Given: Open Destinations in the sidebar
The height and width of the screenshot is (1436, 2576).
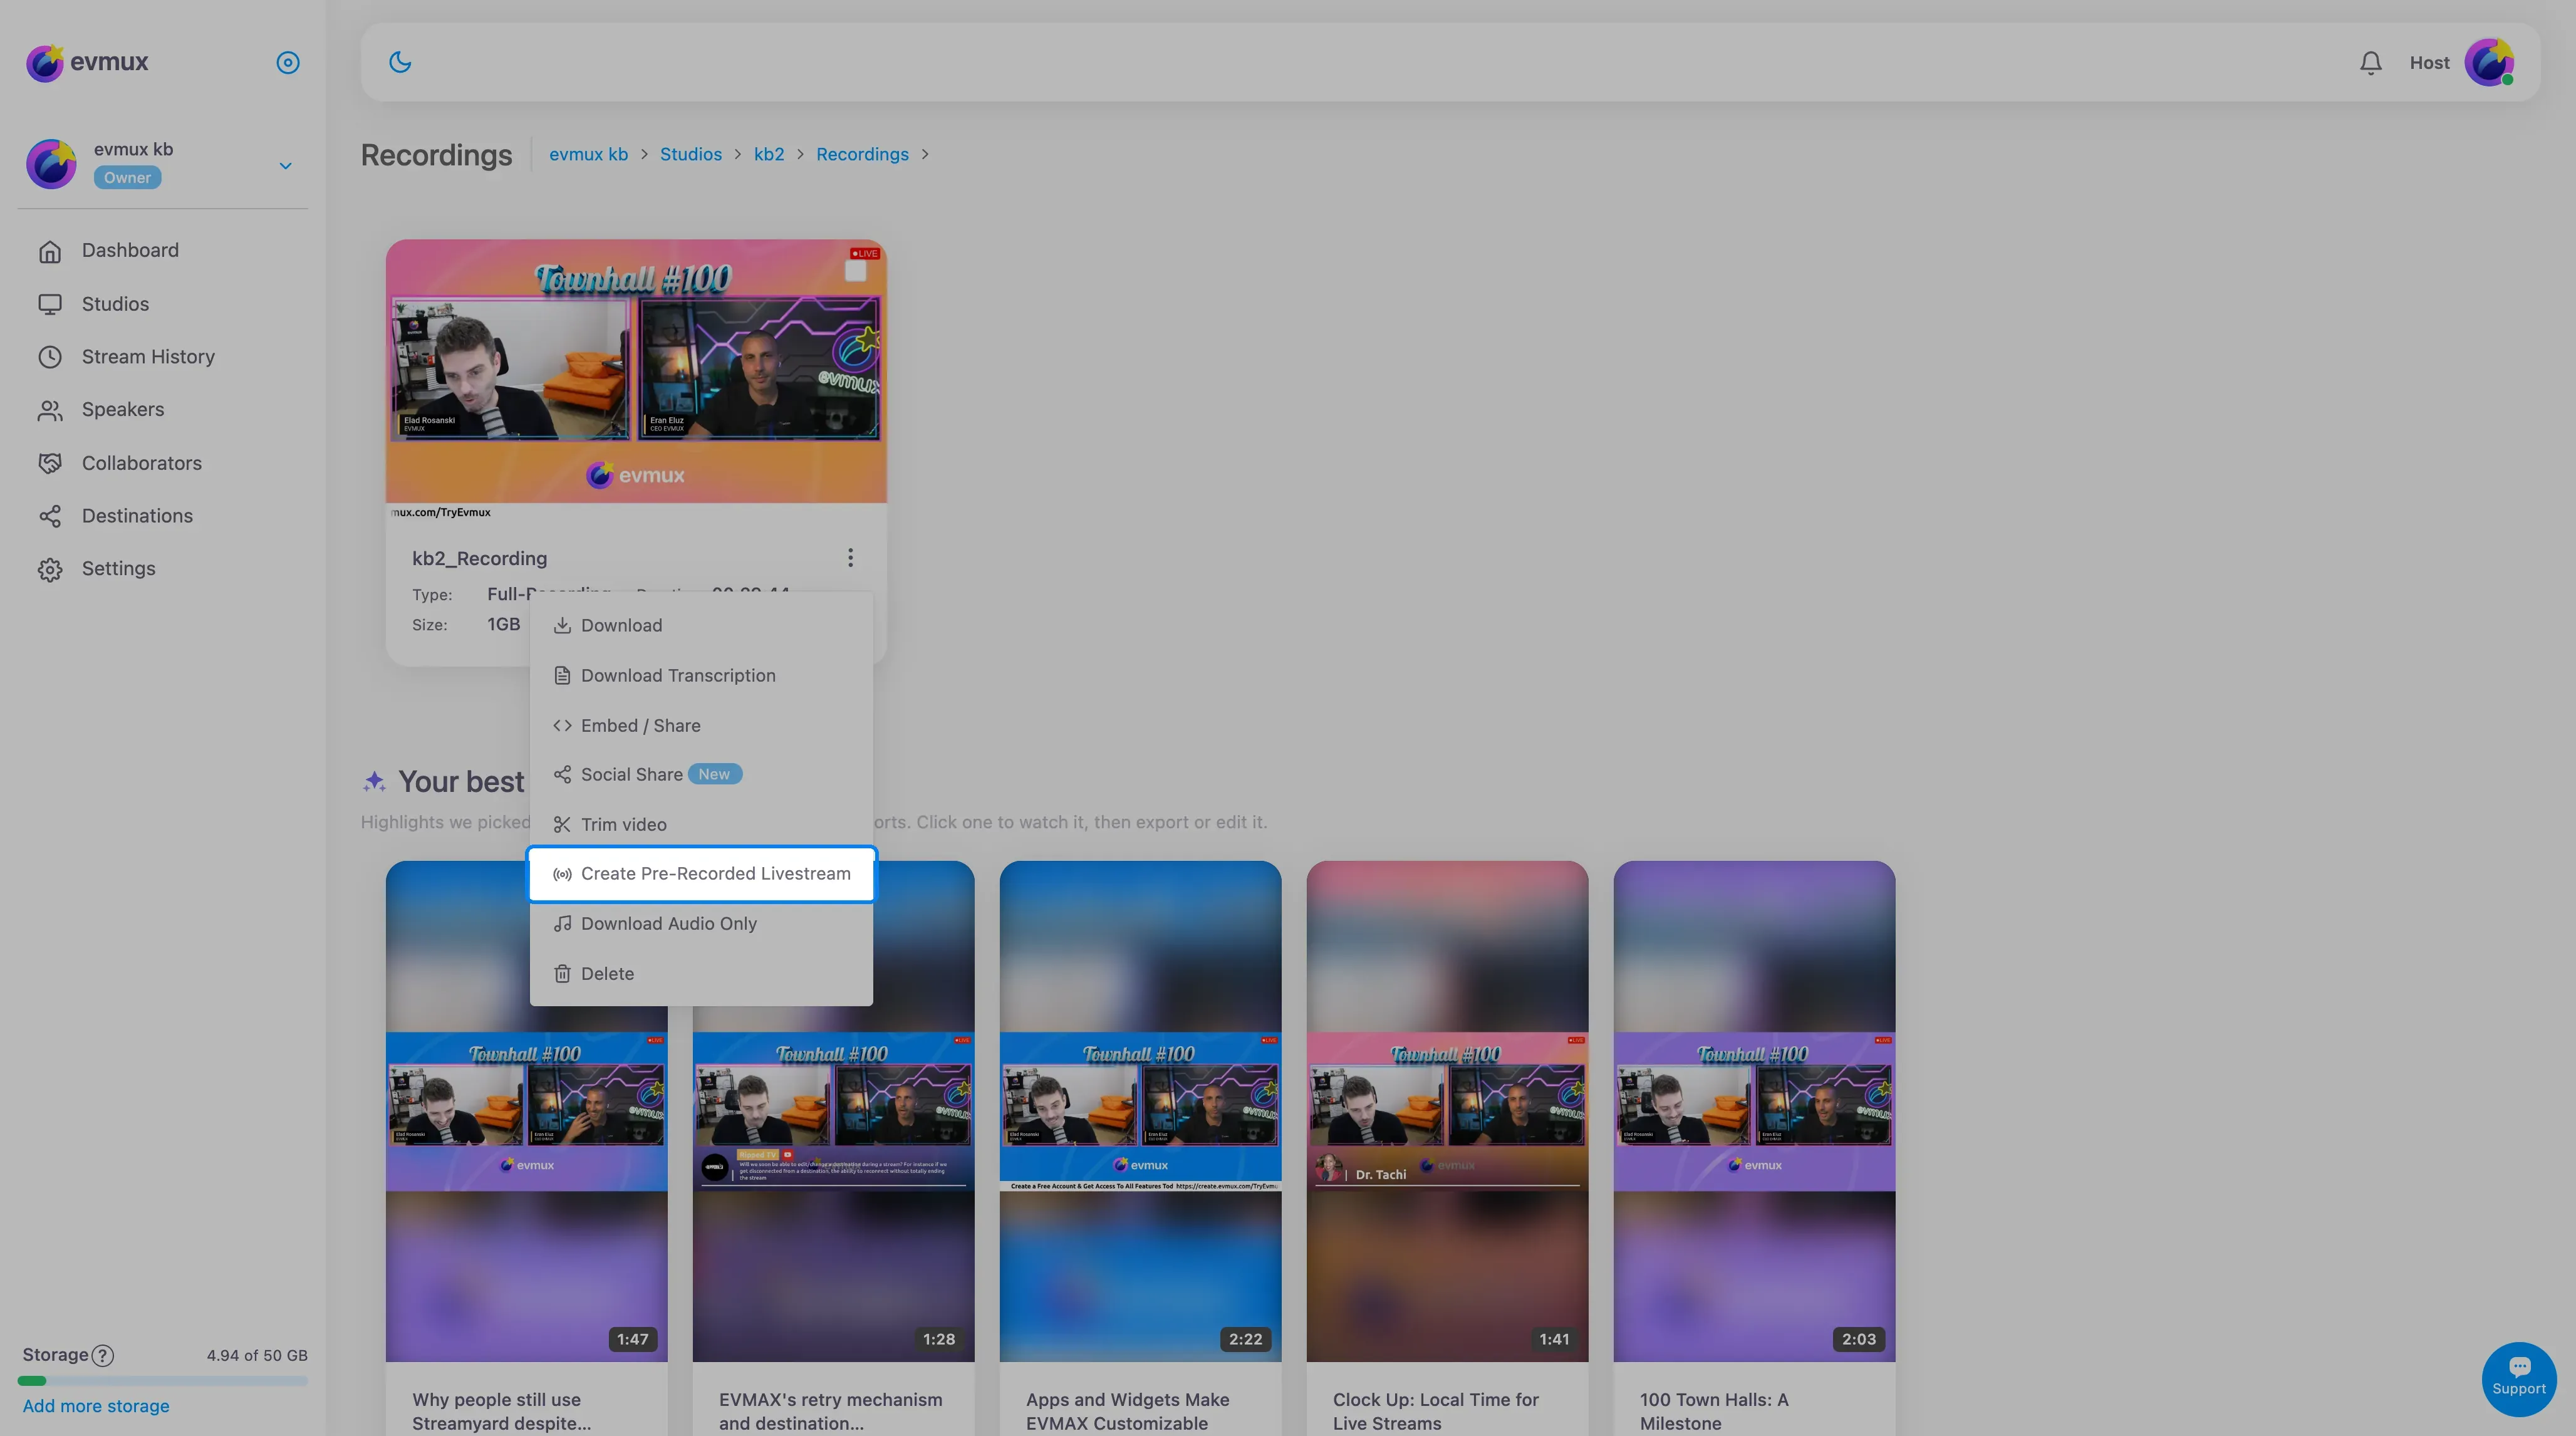Looking at the screenshot, I should coord(137,516).
